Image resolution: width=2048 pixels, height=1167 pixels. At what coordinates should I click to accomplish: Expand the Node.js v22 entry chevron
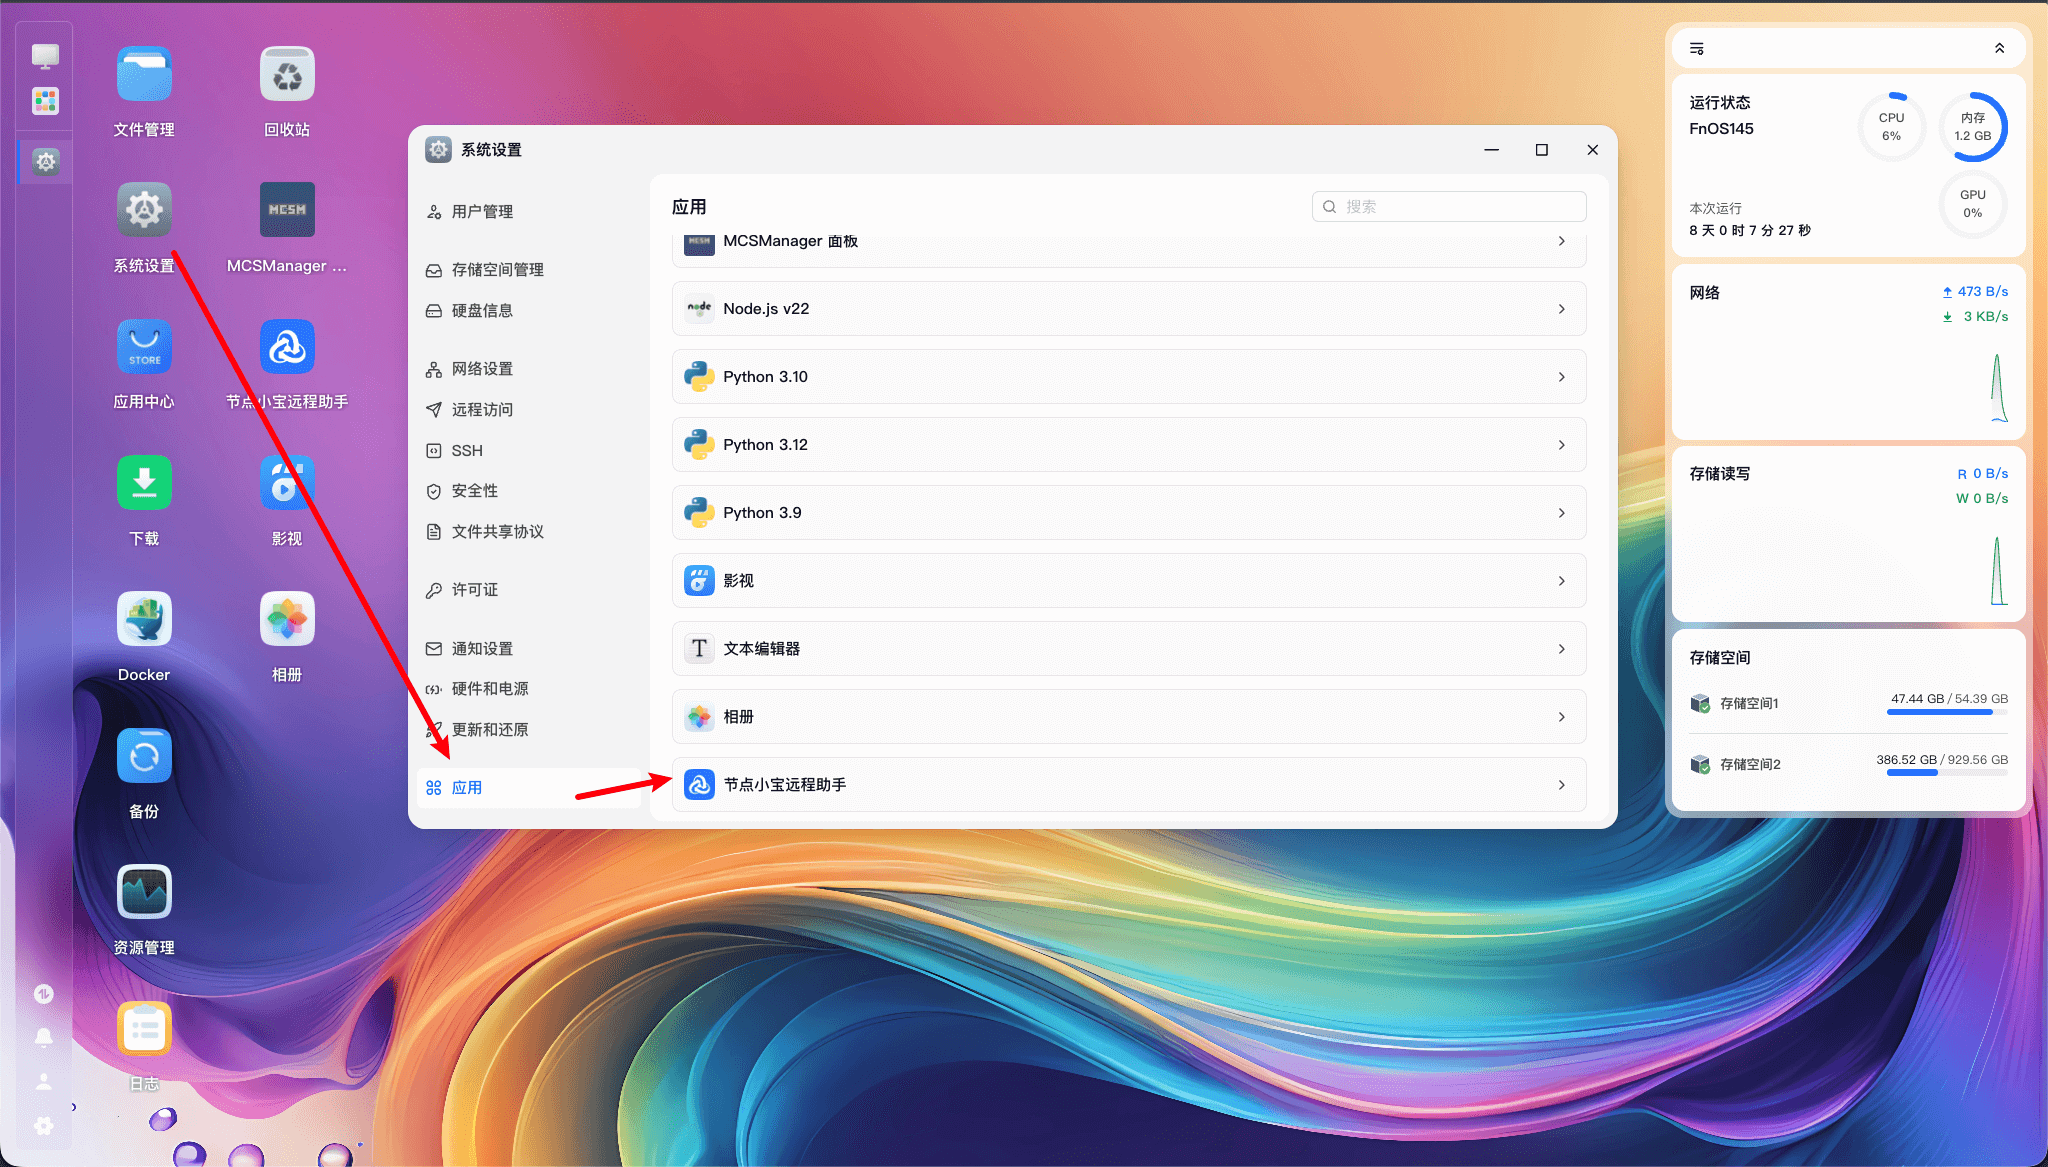1561,309
